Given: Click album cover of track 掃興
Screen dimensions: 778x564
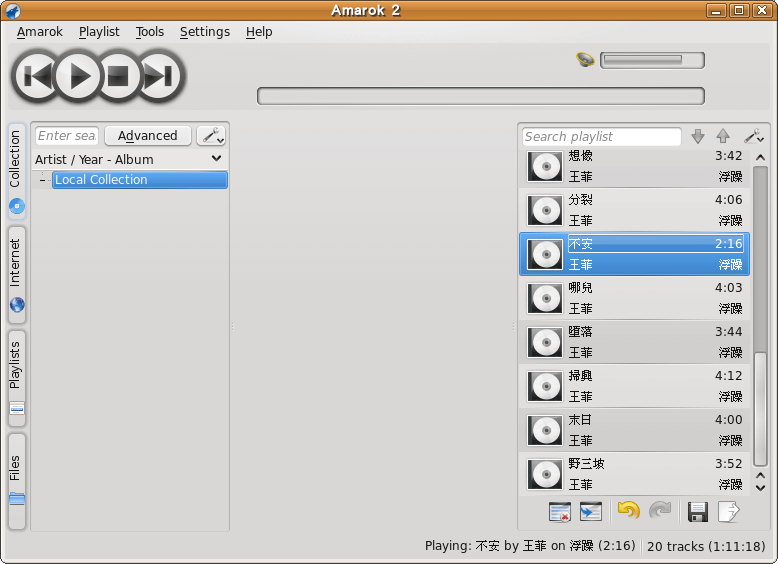Looking at the screenshot, I should pyautogui.click(x=545, y=386).
